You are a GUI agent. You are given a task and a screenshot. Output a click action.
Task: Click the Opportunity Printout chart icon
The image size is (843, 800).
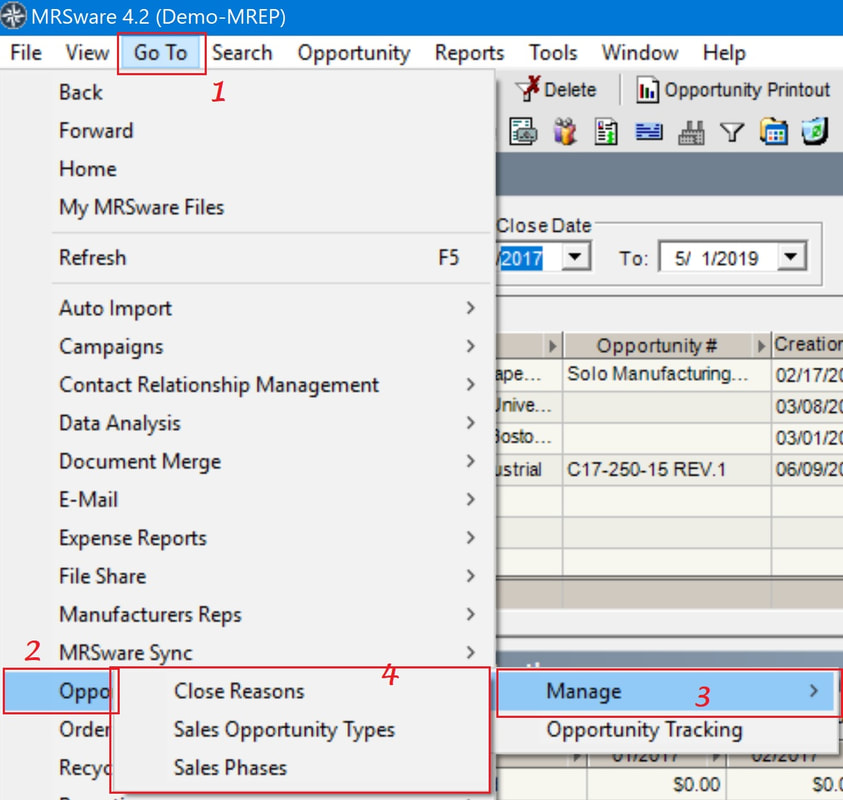(x=647, y=89)
